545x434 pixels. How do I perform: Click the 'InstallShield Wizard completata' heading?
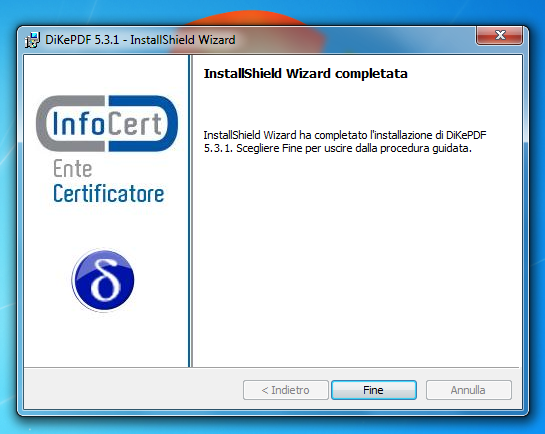305,74
